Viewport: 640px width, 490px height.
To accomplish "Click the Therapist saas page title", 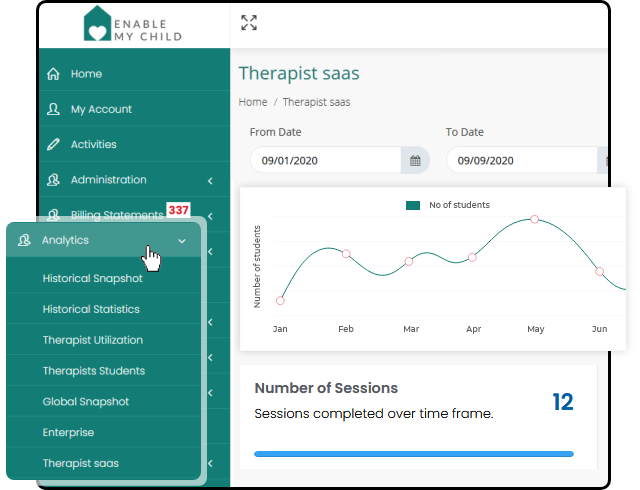I will (x=299, y=74).
